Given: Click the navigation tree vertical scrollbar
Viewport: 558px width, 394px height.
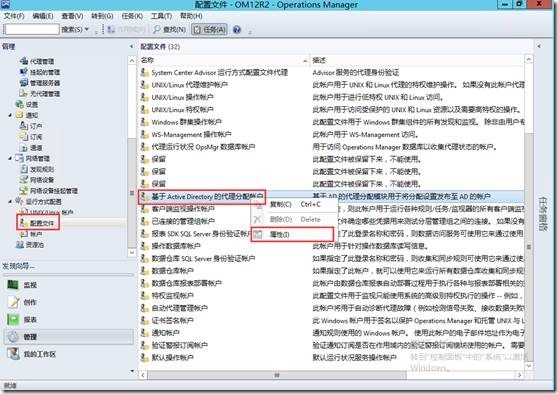Looking at the screenshot, I should 132,192.
